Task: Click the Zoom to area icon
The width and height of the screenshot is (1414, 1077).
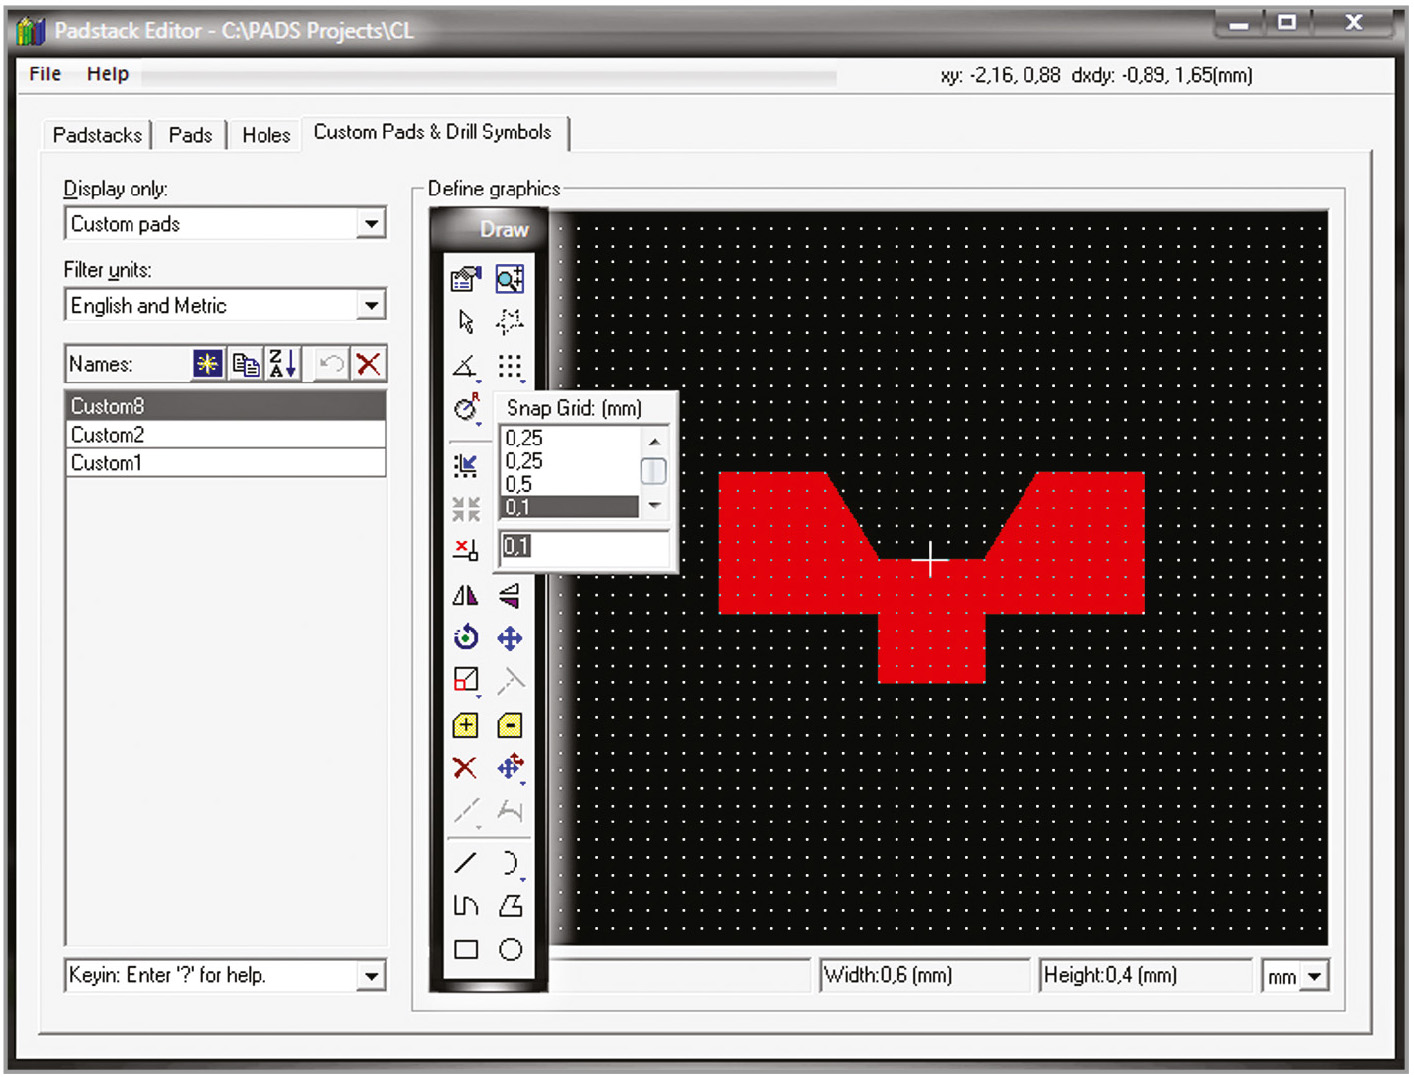Action: (x=510, y=279)
